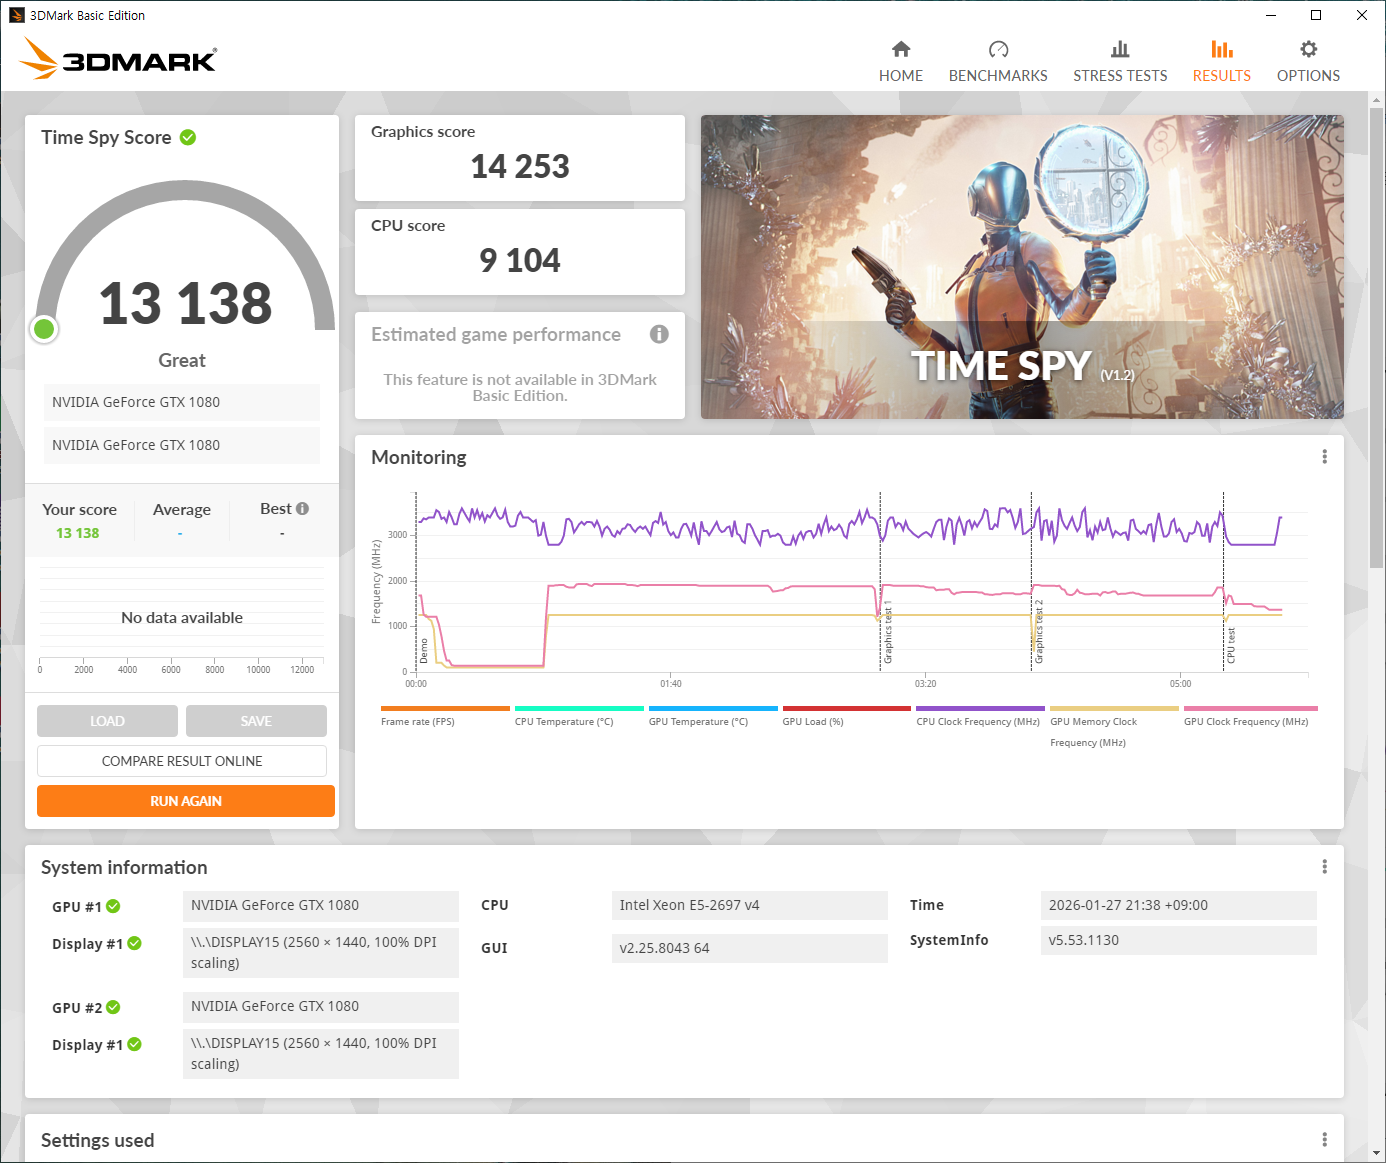Click the Graphics score value 14 253
The height and width of the screenshot is (1163, 1386).
pos(520,166)
